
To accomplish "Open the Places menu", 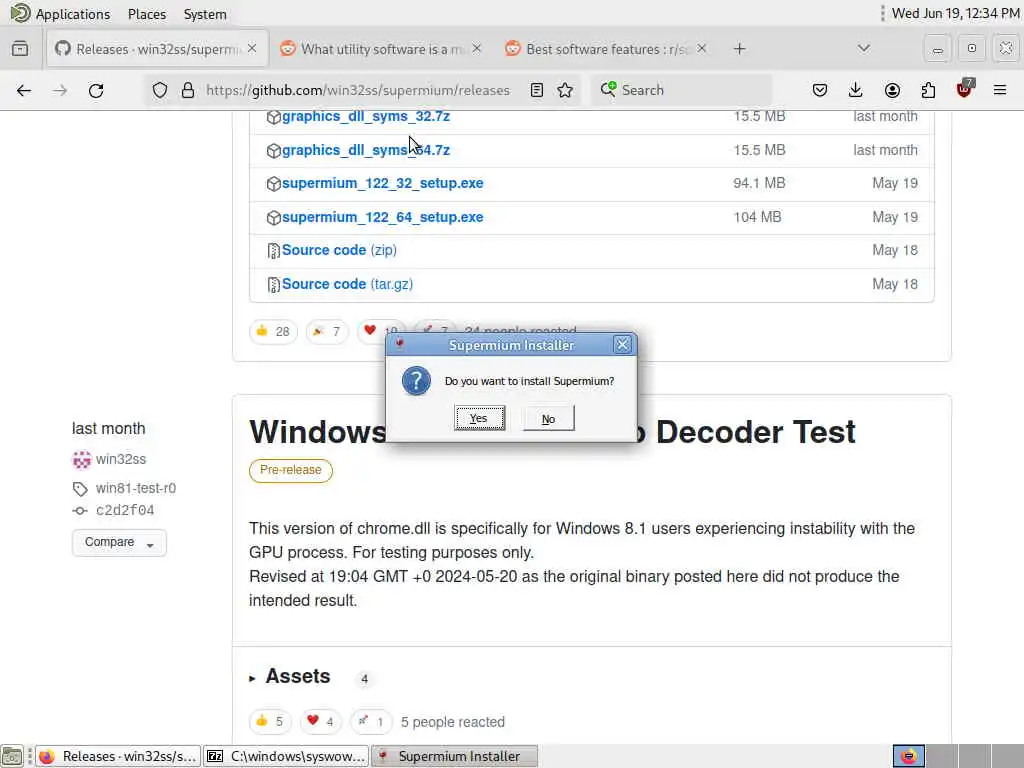I will click(147, 14).
